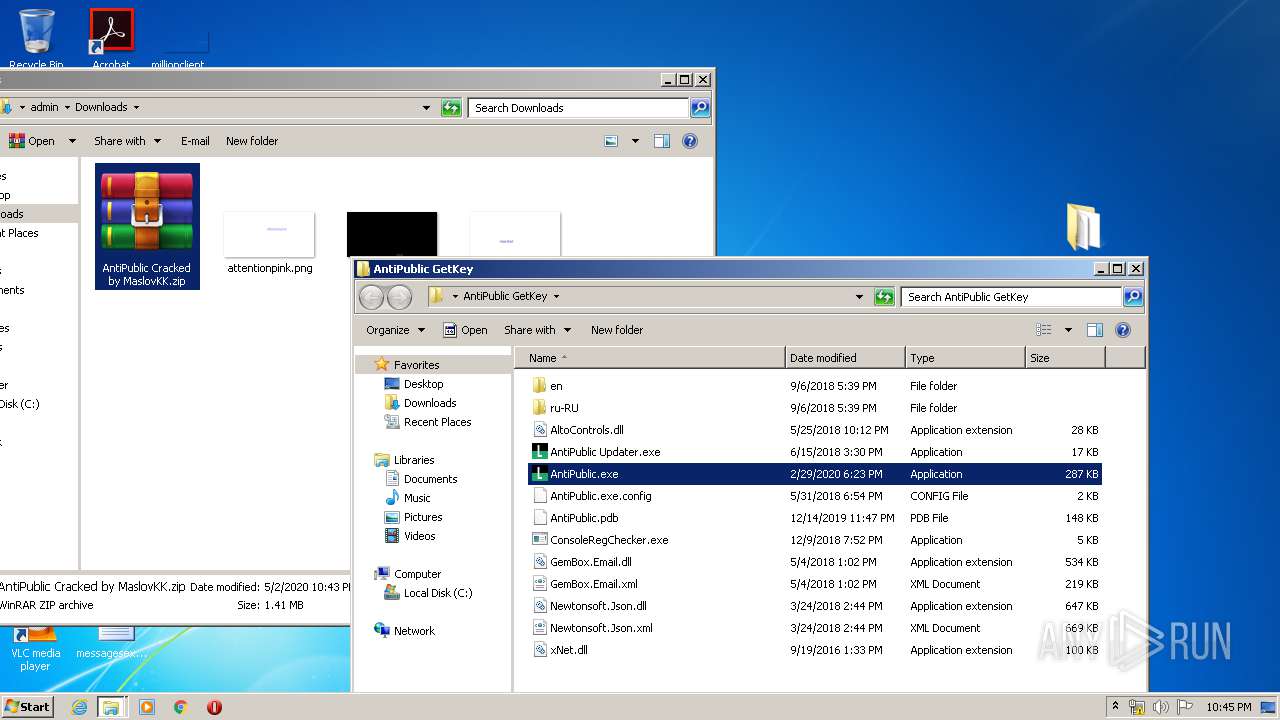Screen dimensions: 1280x720
Task: Create New folder in AntiPublic GetKey
Action: tap(617, 330)
